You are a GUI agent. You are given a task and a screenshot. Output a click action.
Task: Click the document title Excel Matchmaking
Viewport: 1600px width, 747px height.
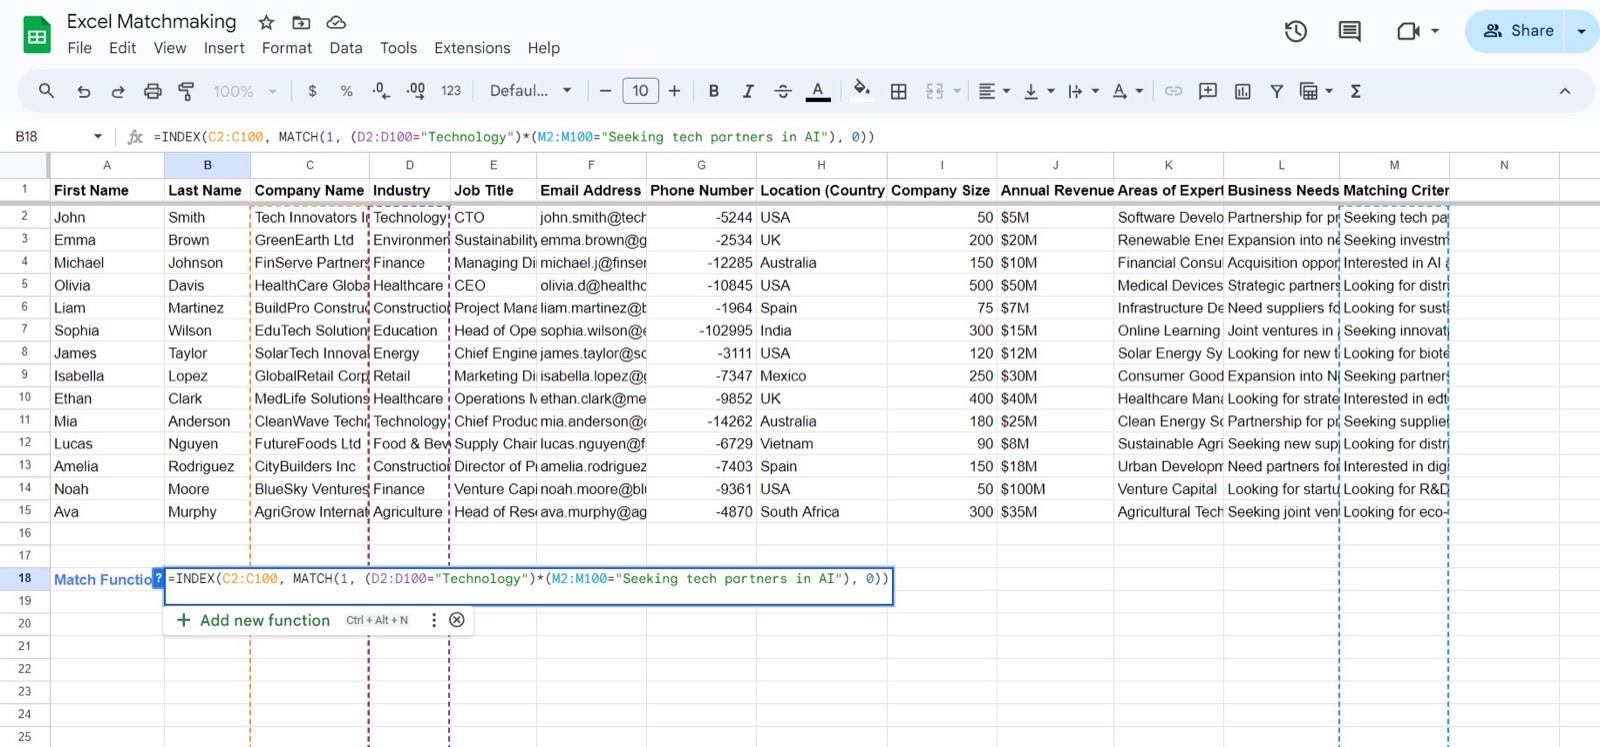[152, 21]
